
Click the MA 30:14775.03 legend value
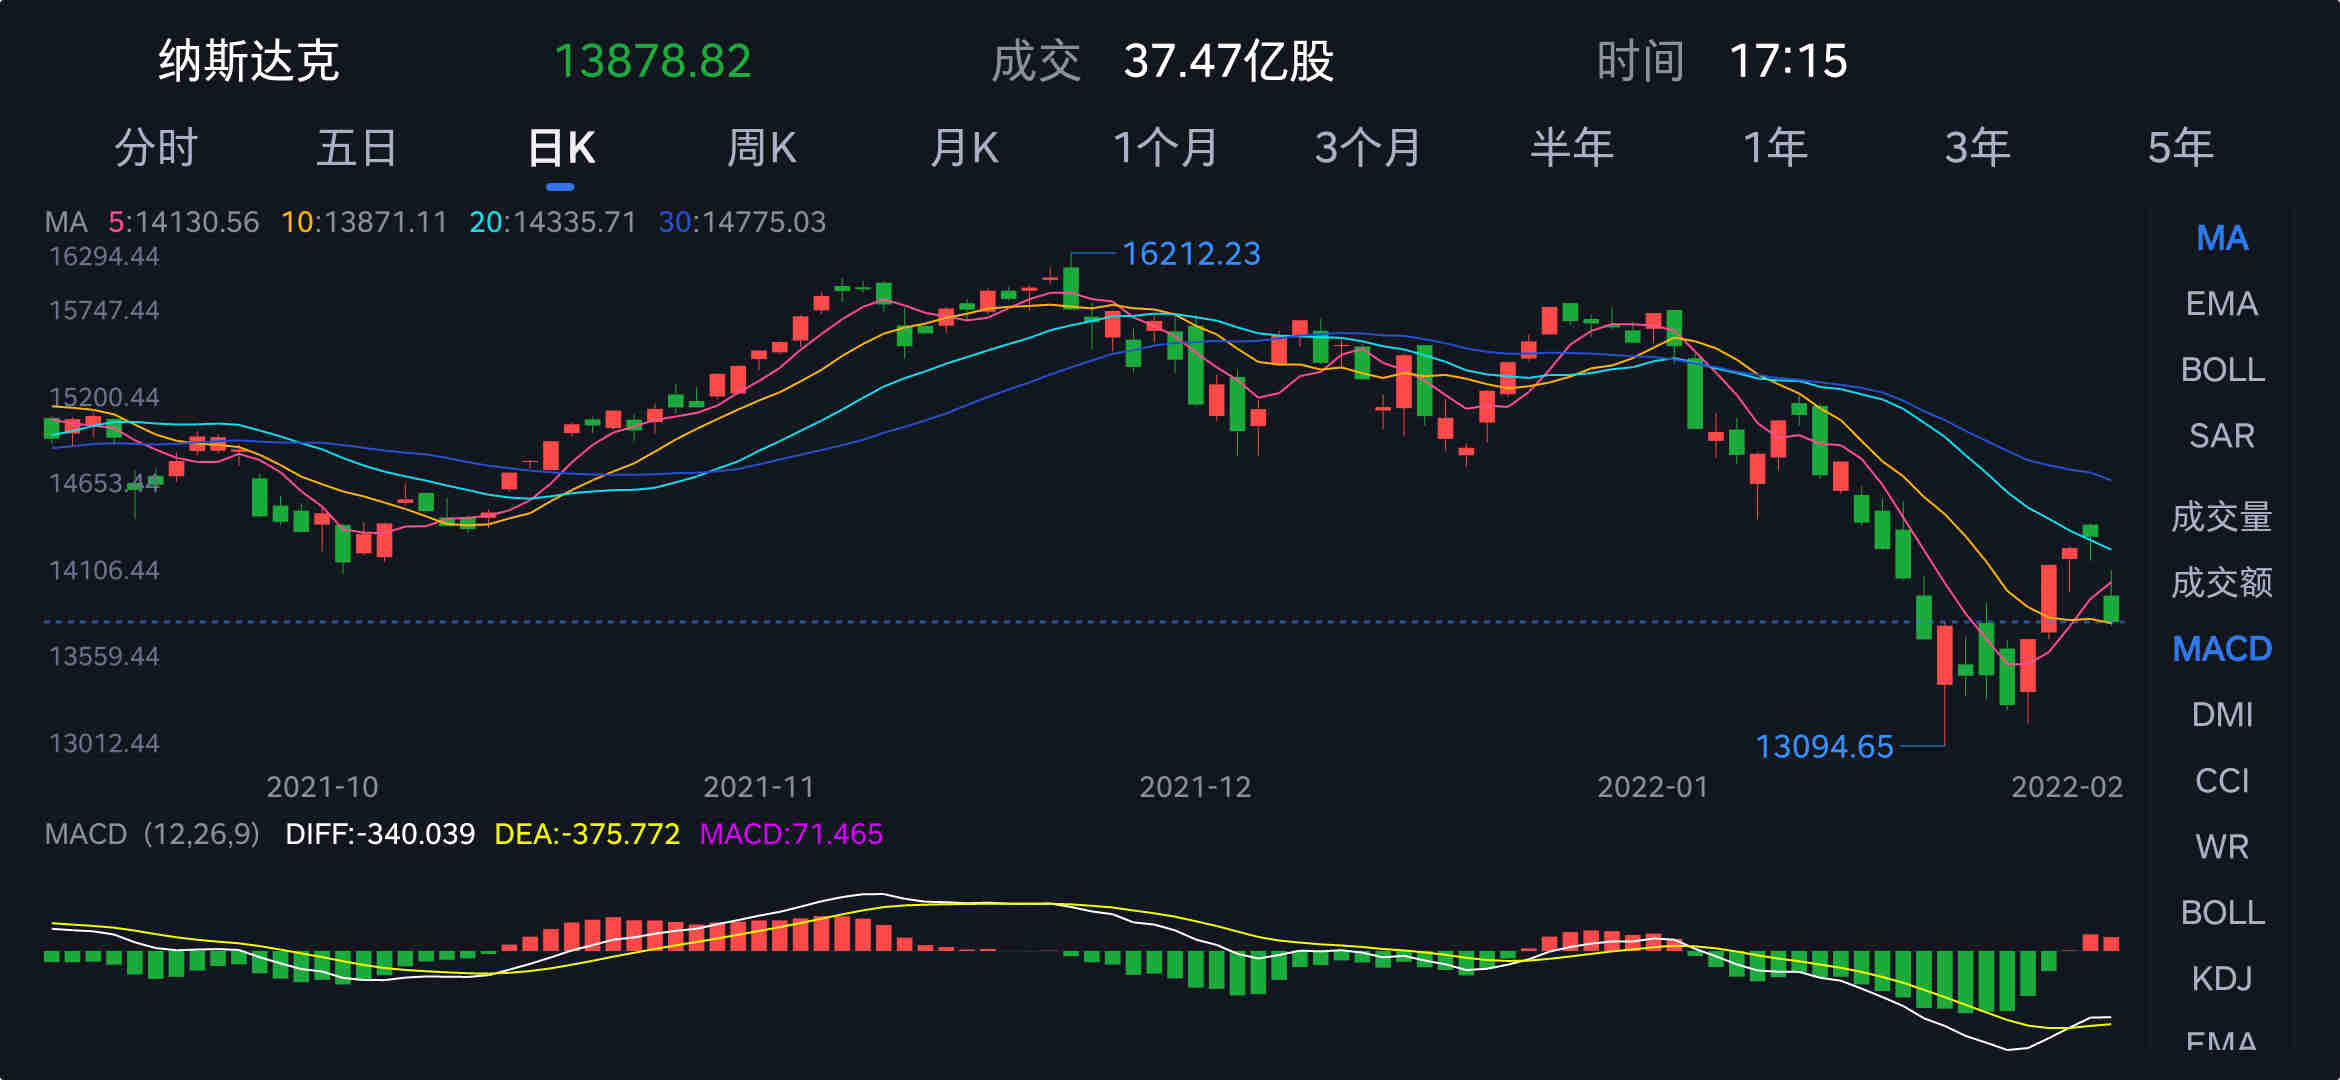click(x=742, y=222)
